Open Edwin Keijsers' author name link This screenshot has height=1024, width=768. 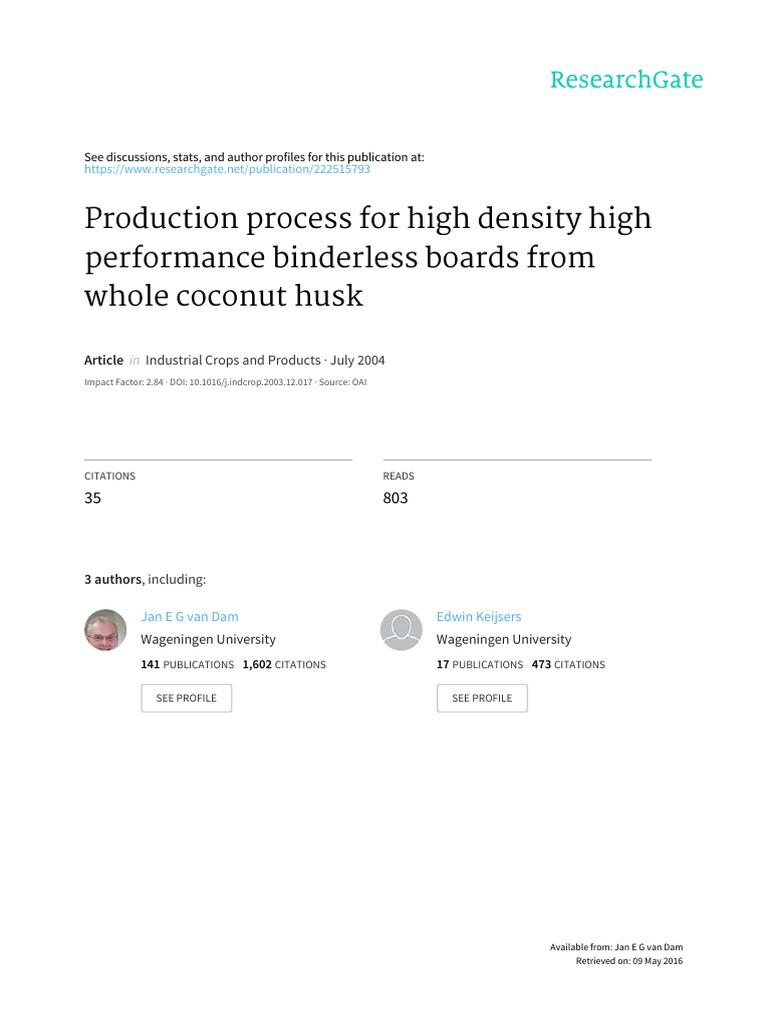pyautogui.click(x=479, y=617)
